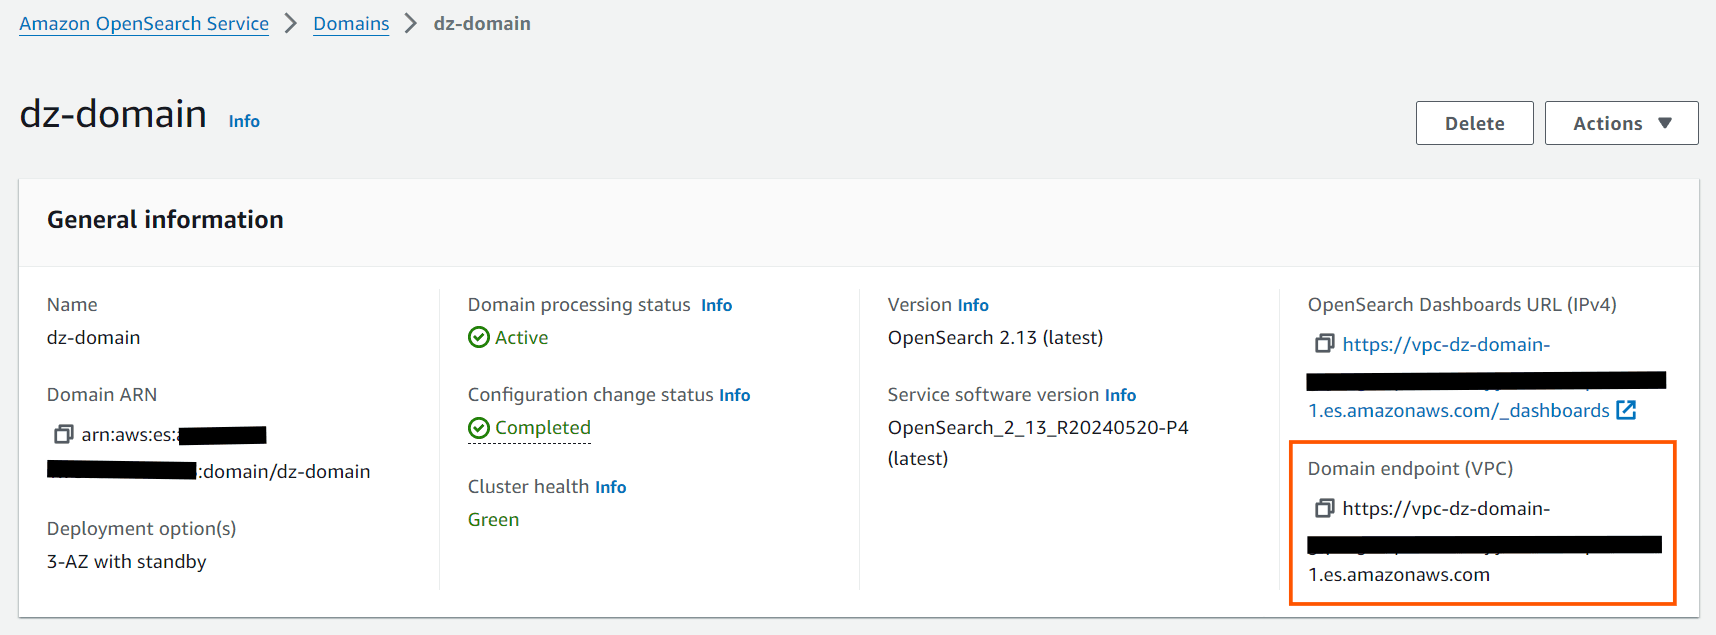Viewport: 1716px width, 635px height.
Task: Select the 1.es.amazonaws.com endpoint text
Action: point(1399,575)
